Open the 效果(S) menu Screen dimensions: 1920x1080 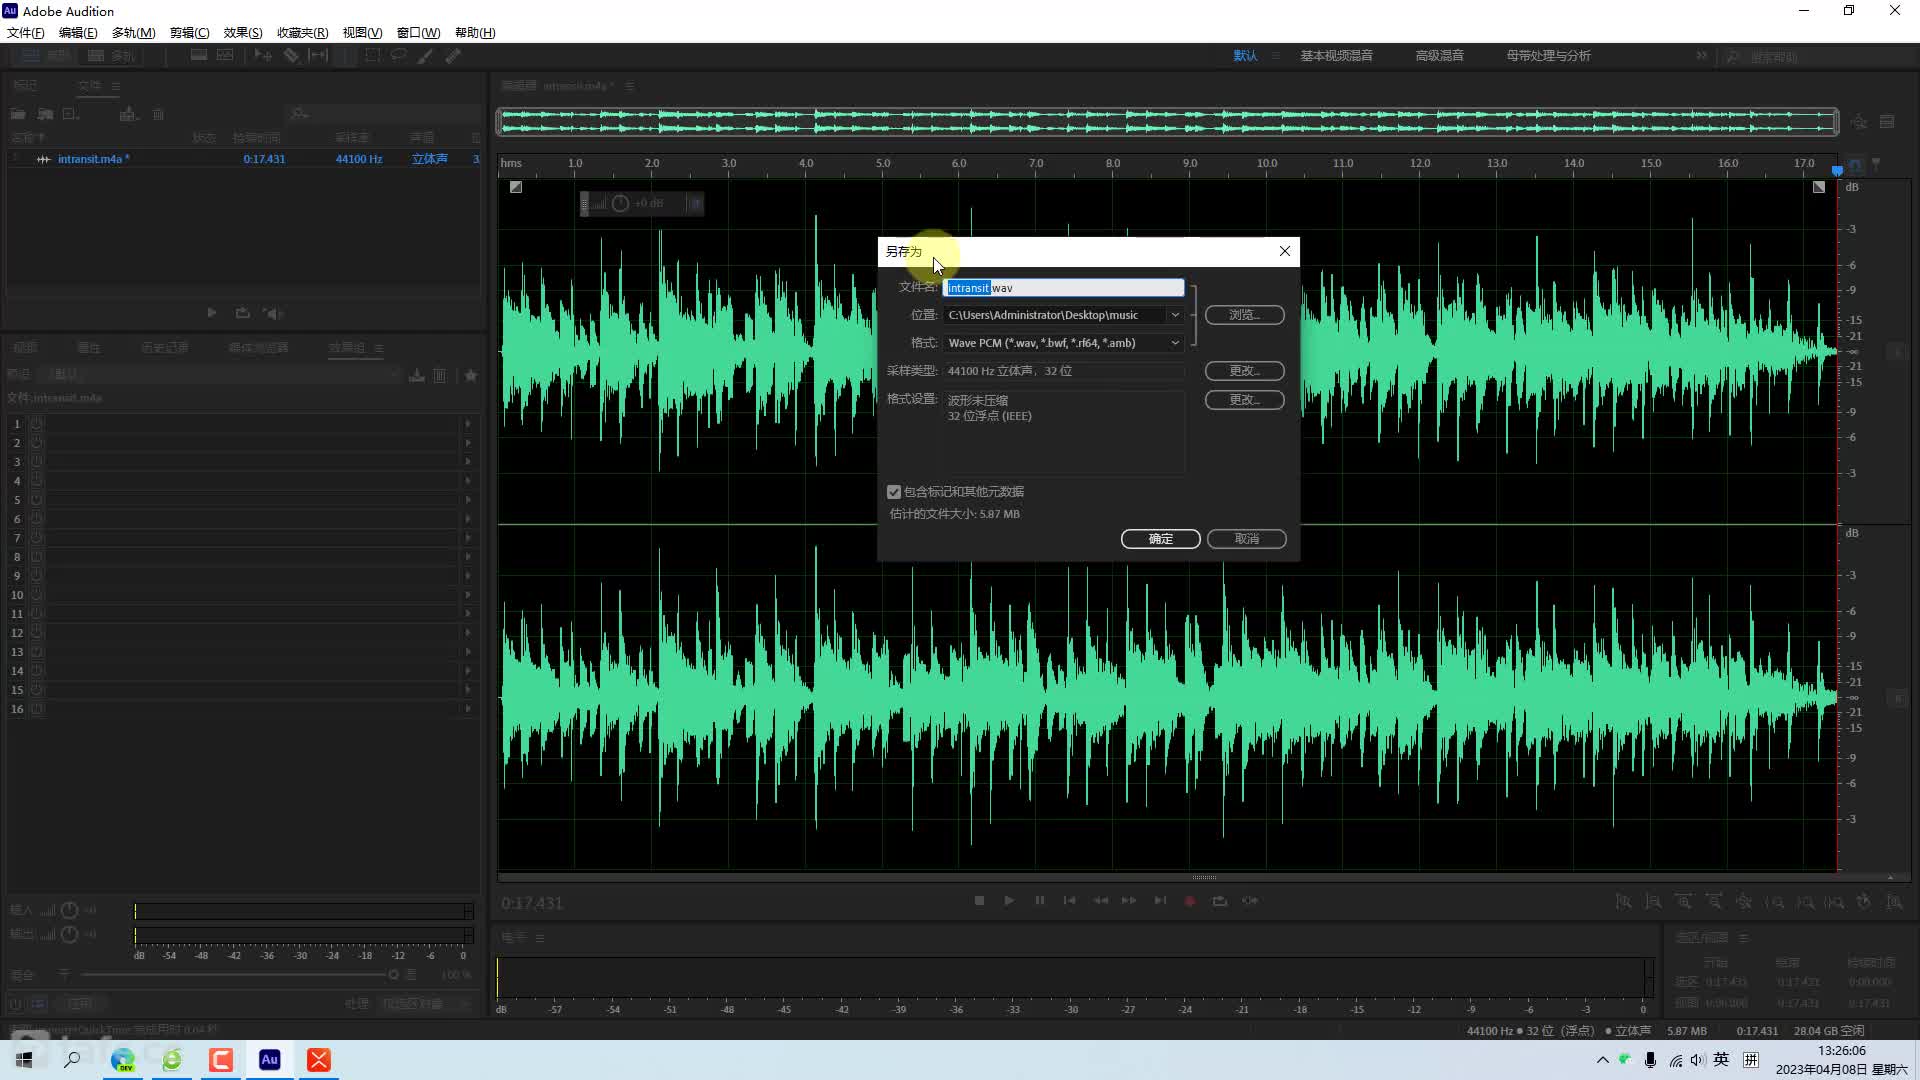[x=243, y=33]
